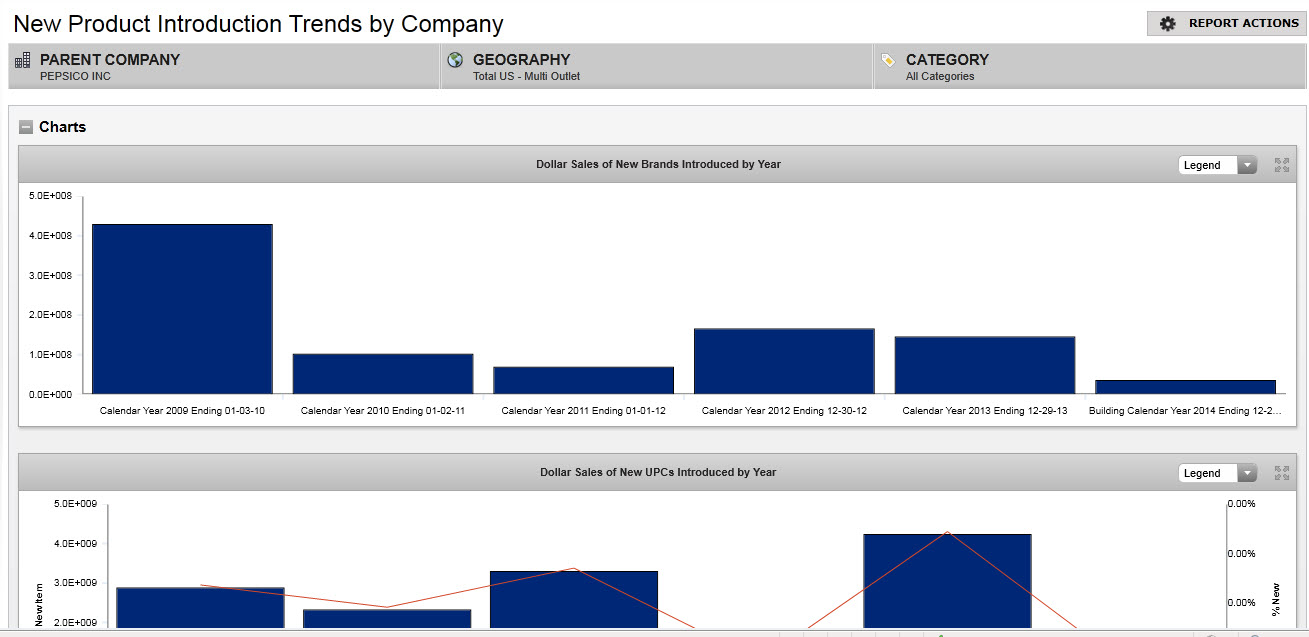The image size is (1309, 637).
Task: Maximize the New Brands chart
Action: pos(1282,165)
